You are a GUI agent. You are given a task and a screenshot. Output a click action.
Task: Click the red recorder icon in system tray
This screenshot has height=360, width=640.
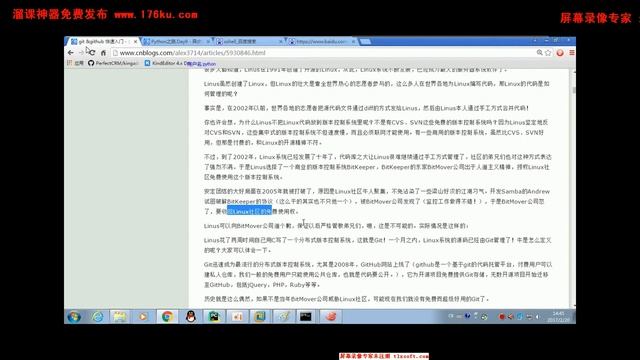[x=502, y=316]
